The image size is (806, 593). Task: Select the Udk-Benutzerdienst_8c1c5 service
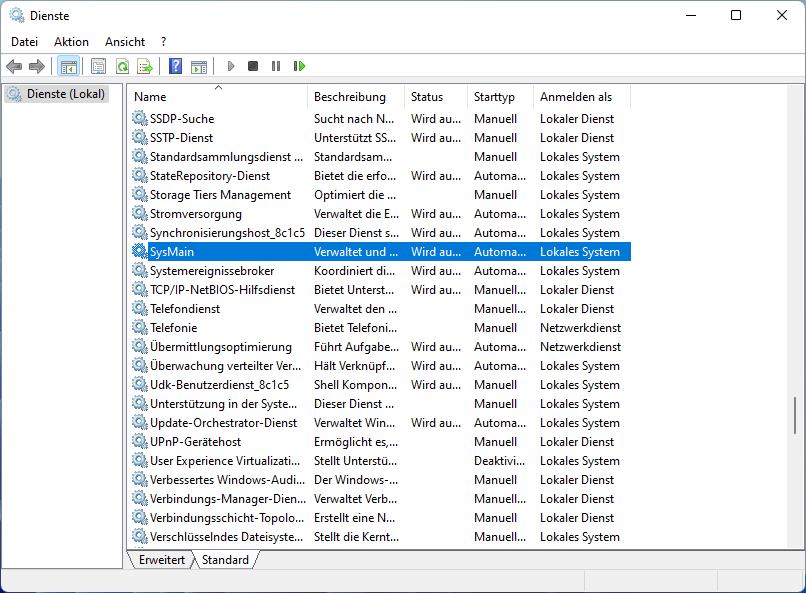(380, 385)
